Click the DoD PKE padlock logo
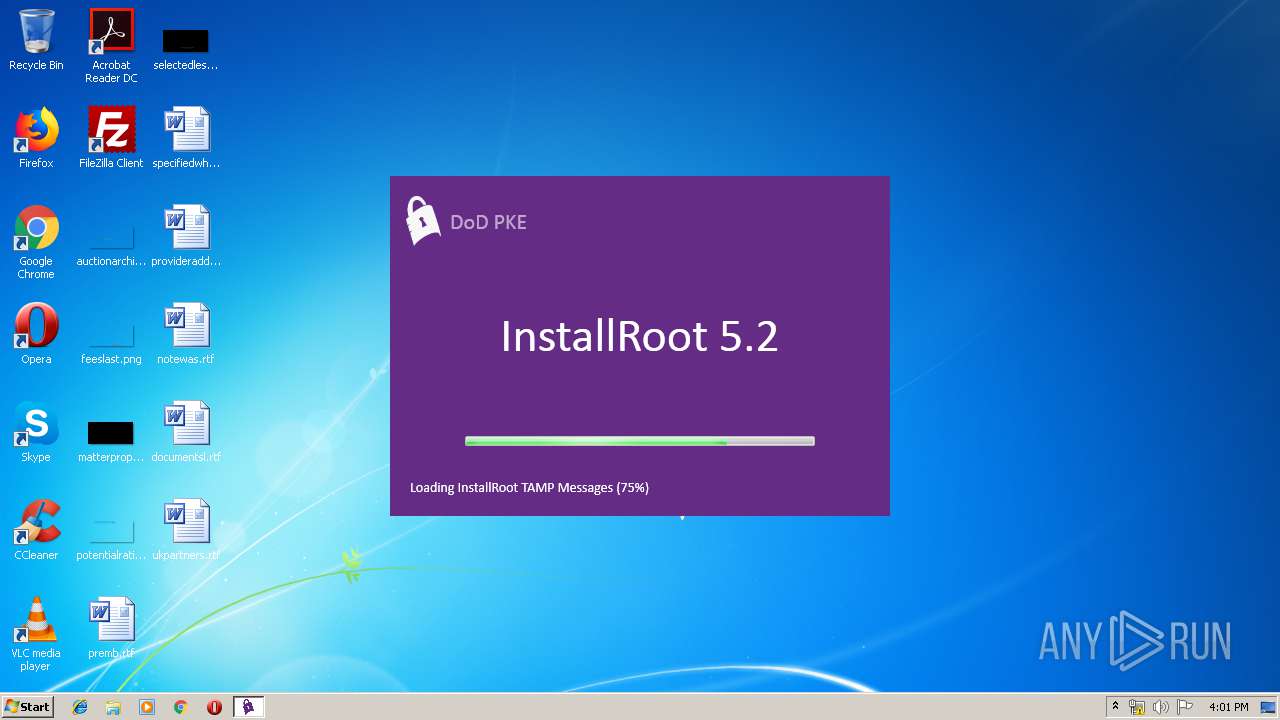 pos(422,220)
